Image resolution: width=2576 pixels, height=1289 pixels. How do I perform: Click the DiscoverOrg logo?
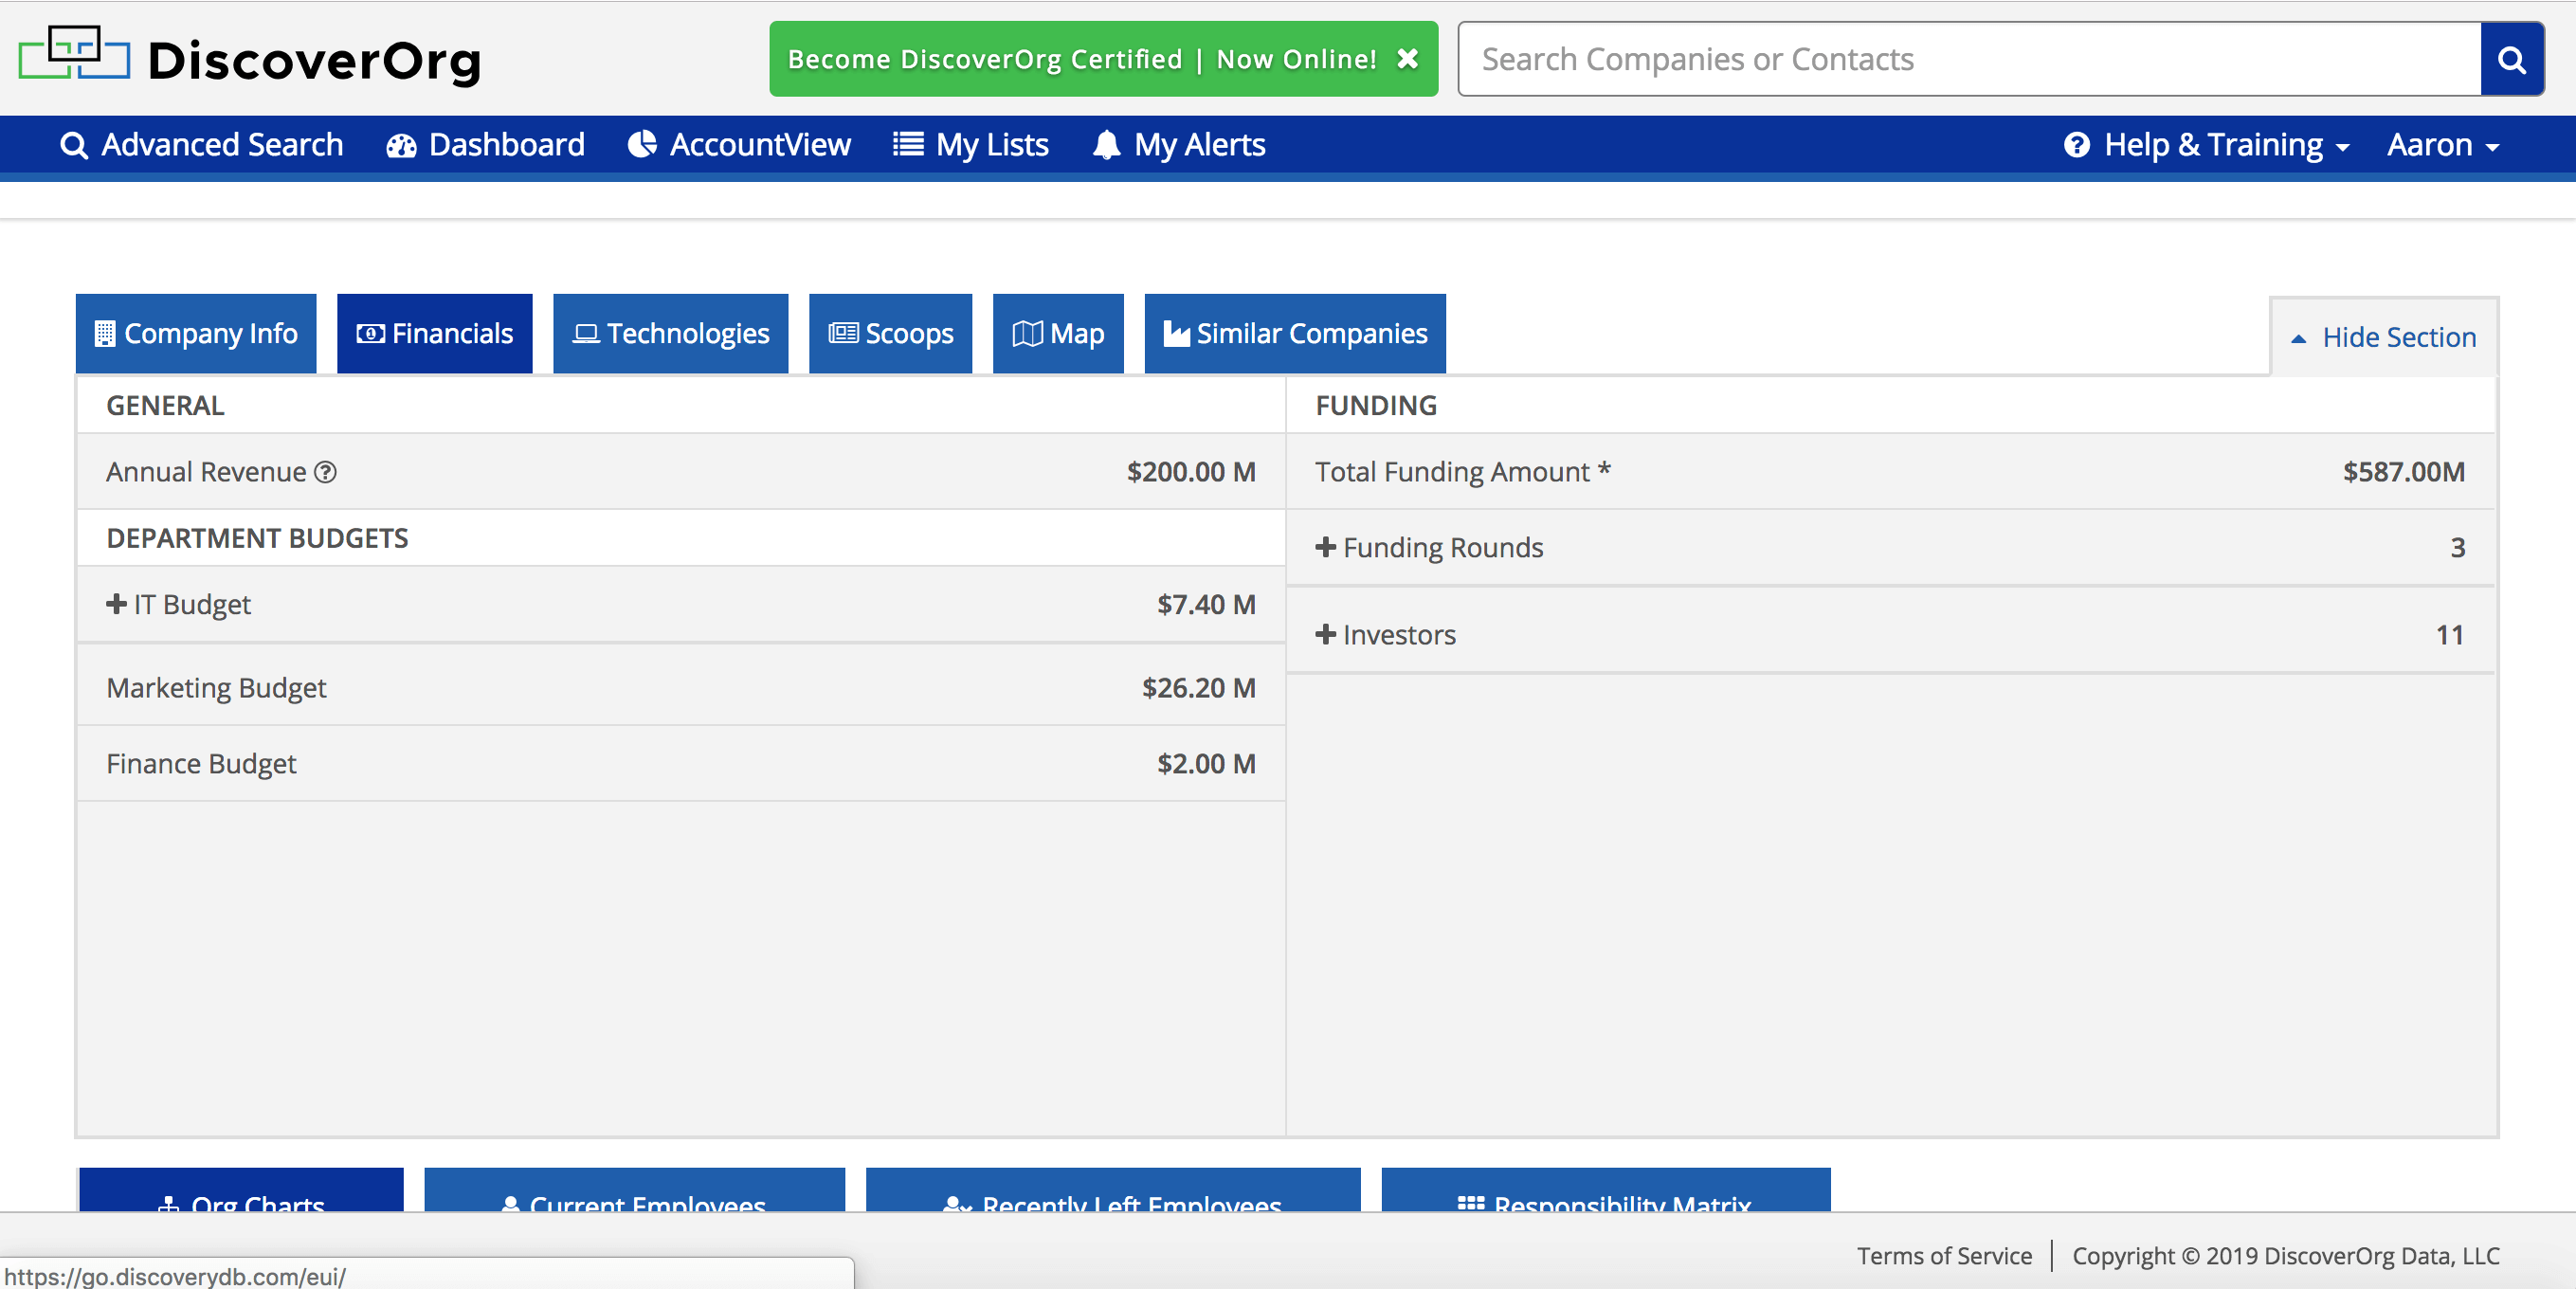click(x=250, y=59)
